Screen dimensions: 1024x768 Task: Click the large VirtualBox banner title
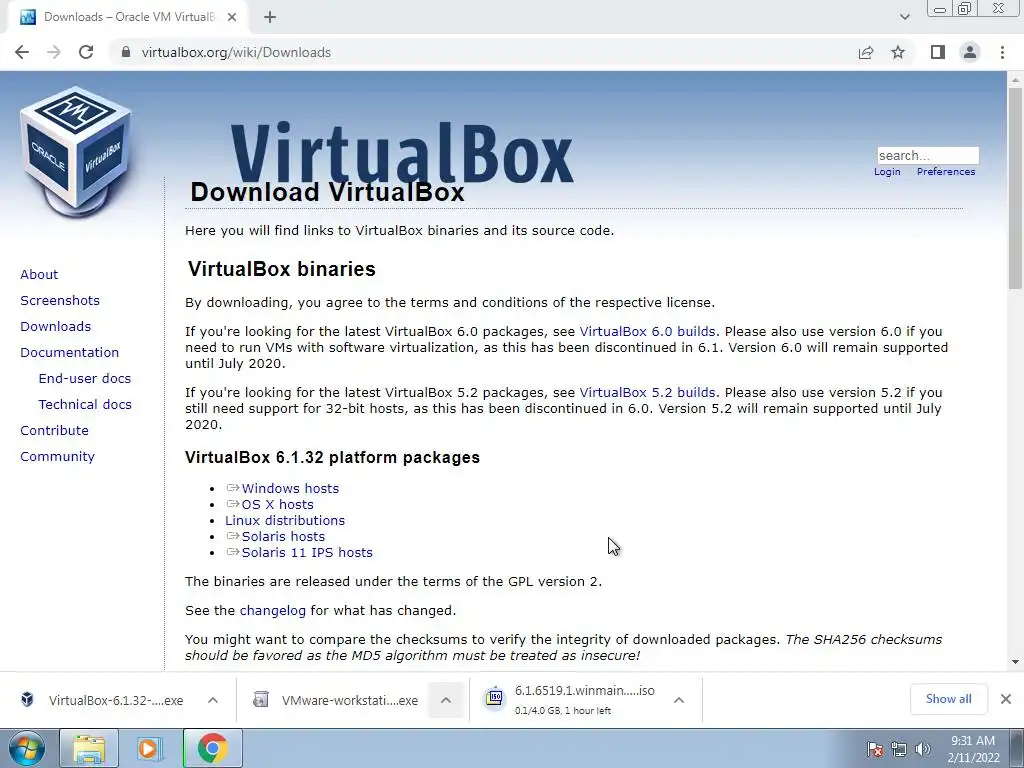[402, 153]
